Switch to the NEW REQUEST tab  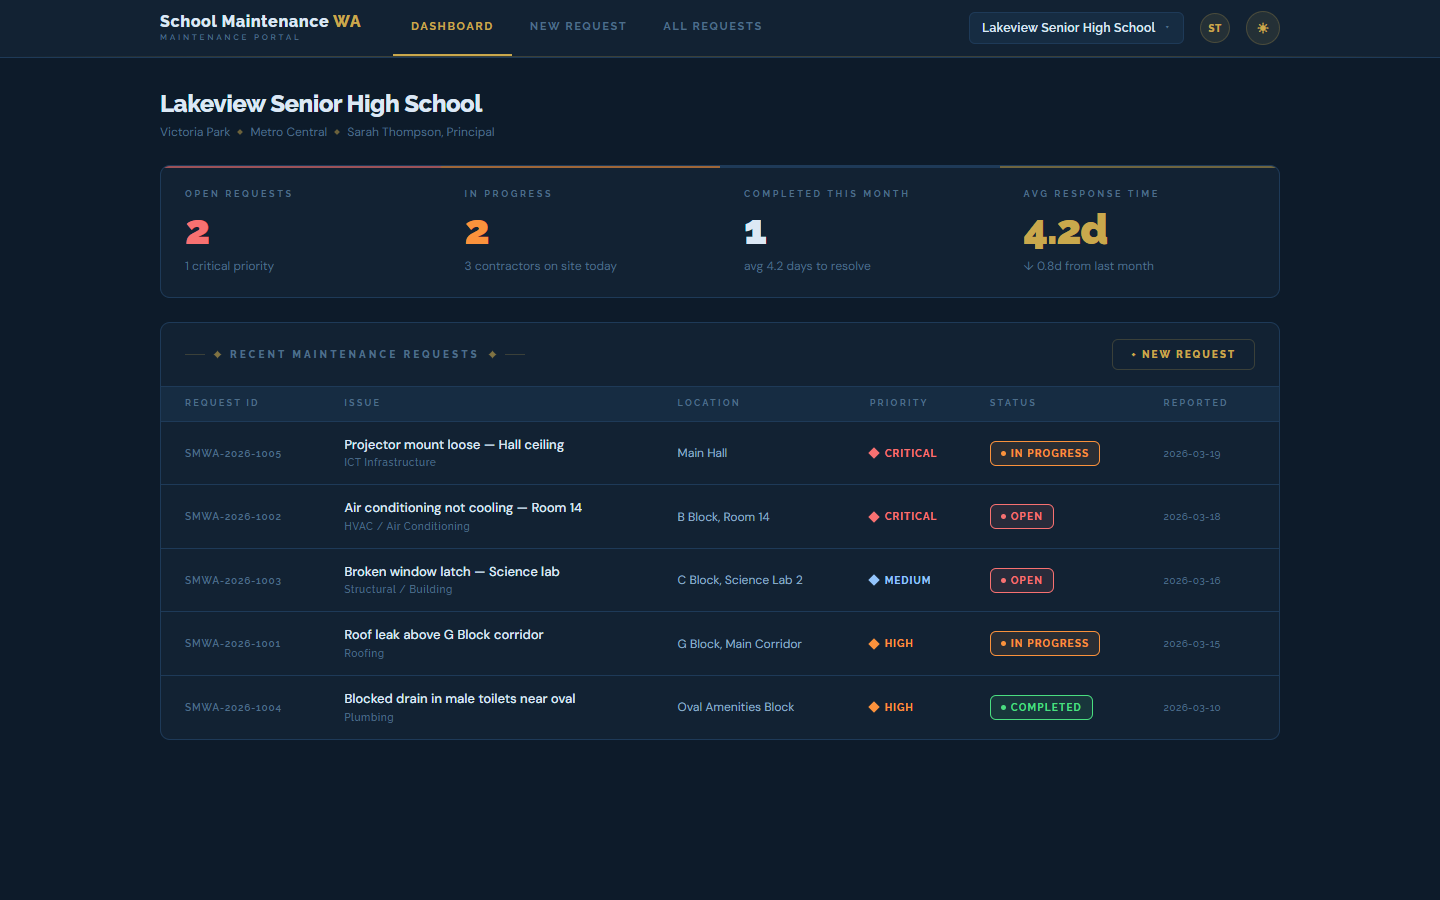(x=578, y=26)
